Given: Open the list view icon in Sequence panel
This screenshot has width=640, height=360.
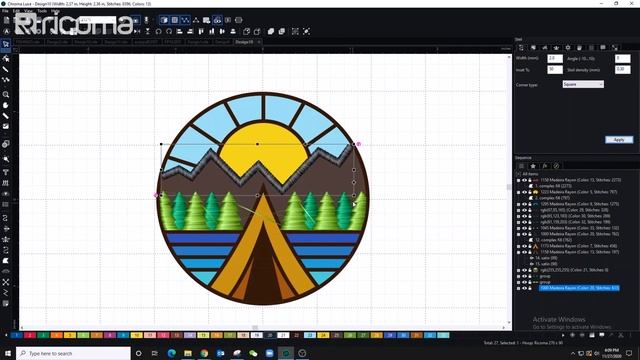Looking at the screenshot, I should tap(522, 166).
